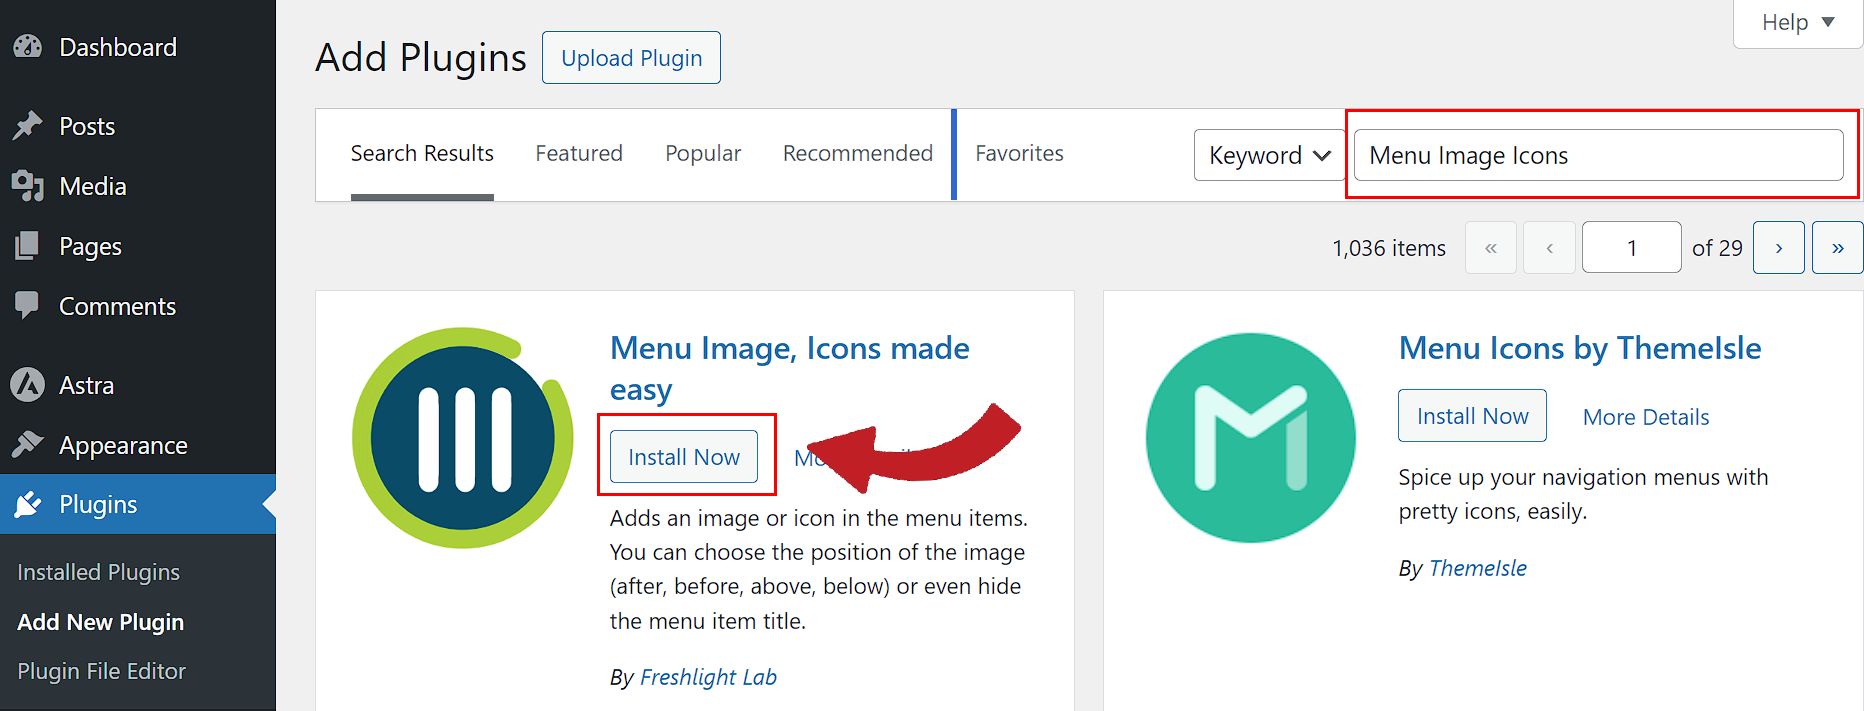This screenshot has height=711, width=1864.
Task: Click the '1,036 items' count text
Action: pos(1389,248)
